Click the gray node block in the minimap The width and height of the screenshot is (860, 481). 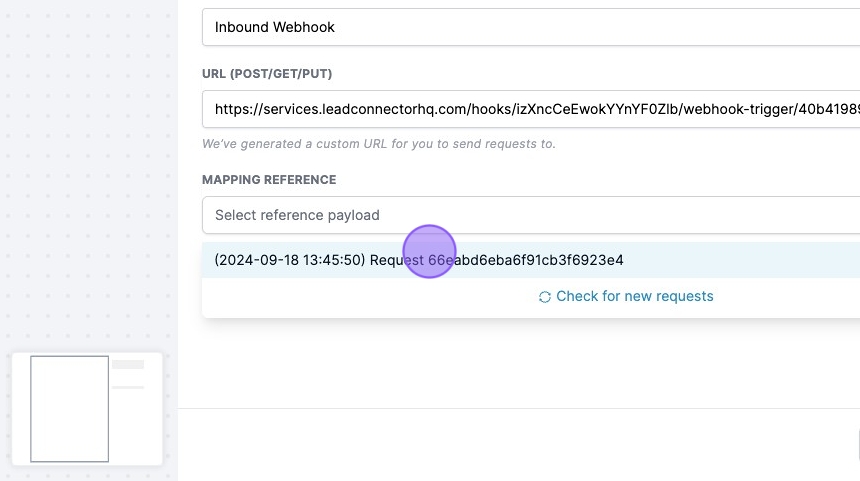click(128, 364)
